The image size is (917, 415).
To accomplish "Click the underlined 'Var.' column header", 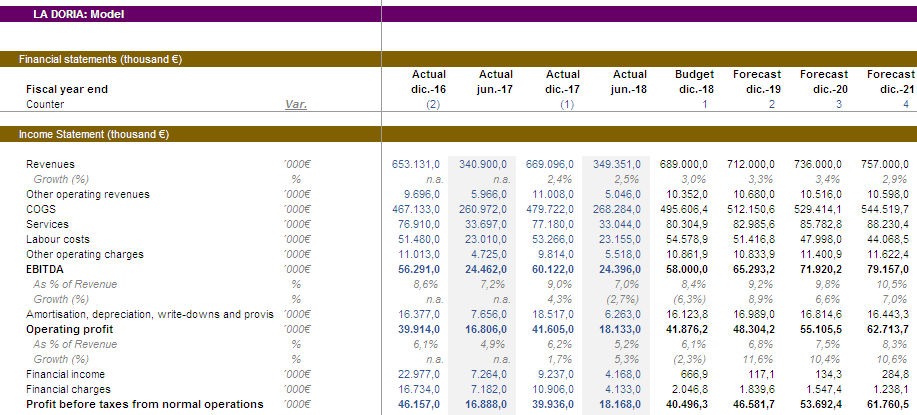I will (x=296, y=104).
